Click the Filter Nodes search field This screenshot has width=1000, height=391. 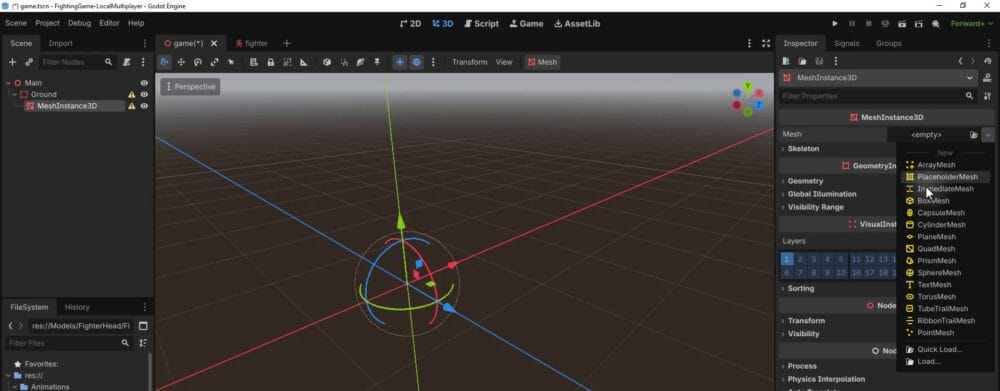point(77,62)
